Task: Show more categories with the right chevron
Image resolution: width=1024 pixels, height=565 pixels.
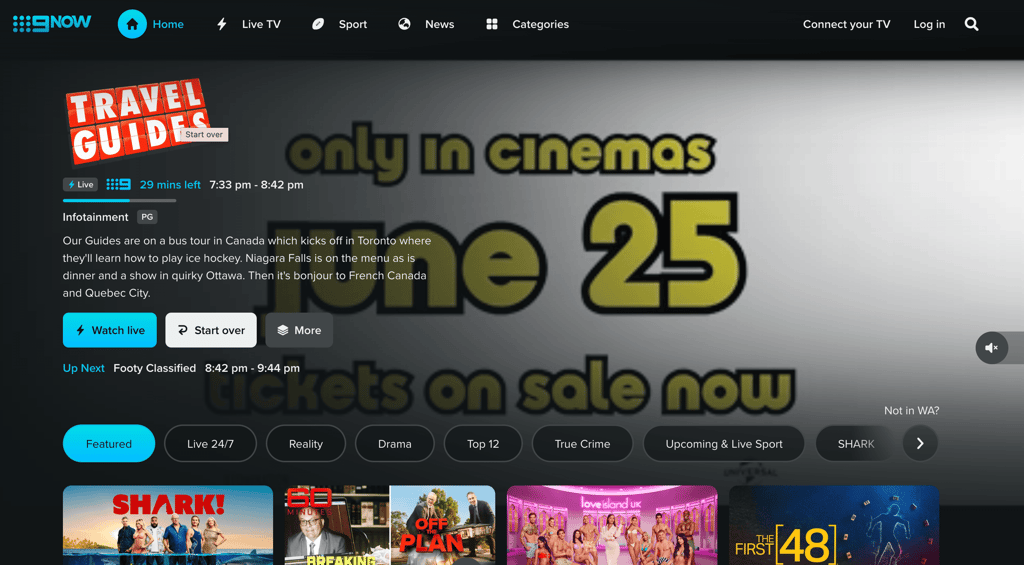Action: [x=920, y=444]
